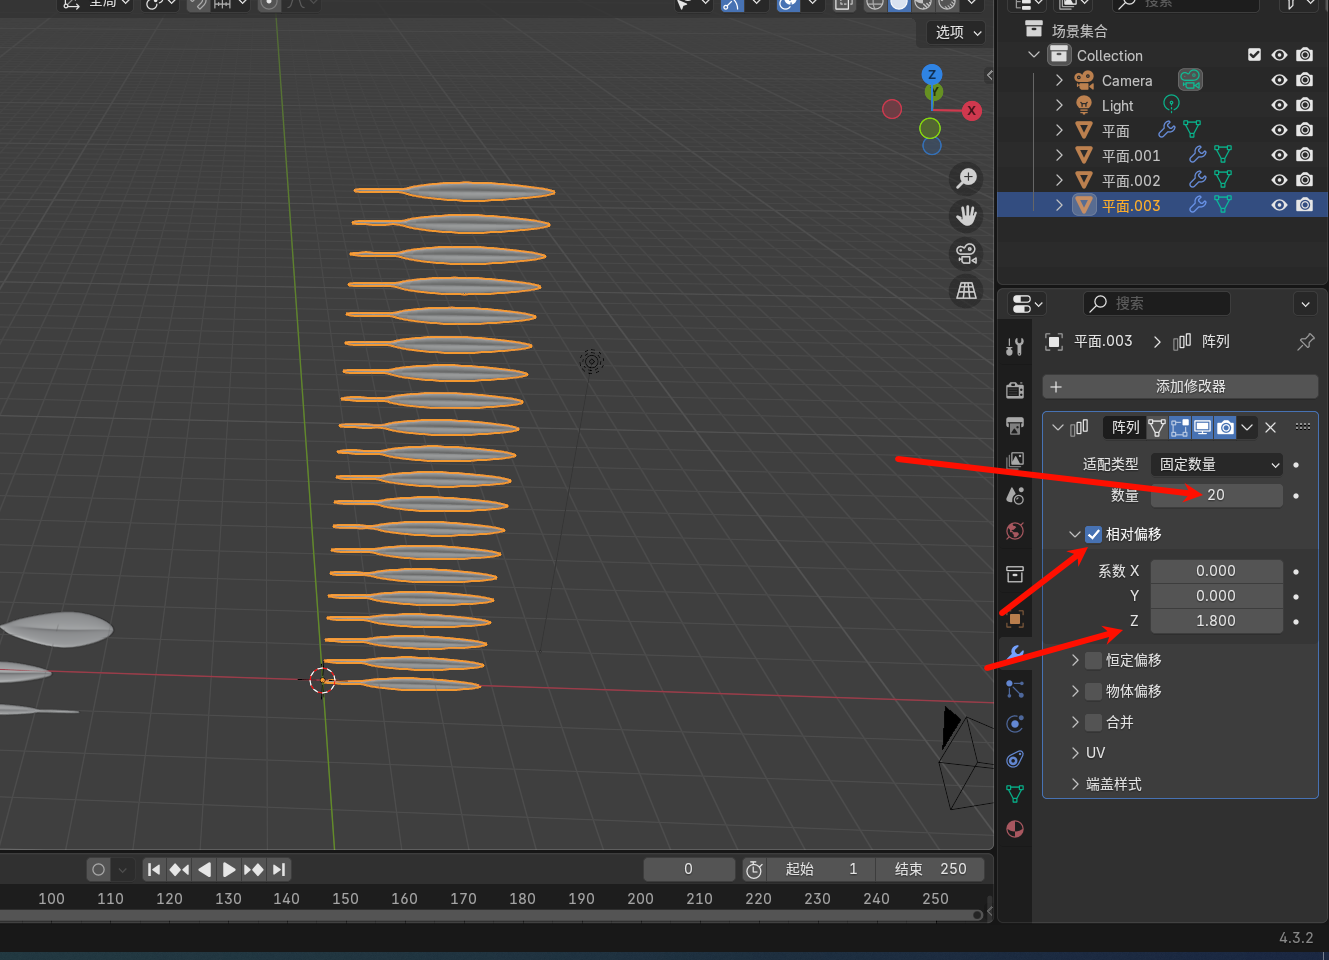
Task: Switch perspective/orthographic grid icon
Action: tap(966, 291)
